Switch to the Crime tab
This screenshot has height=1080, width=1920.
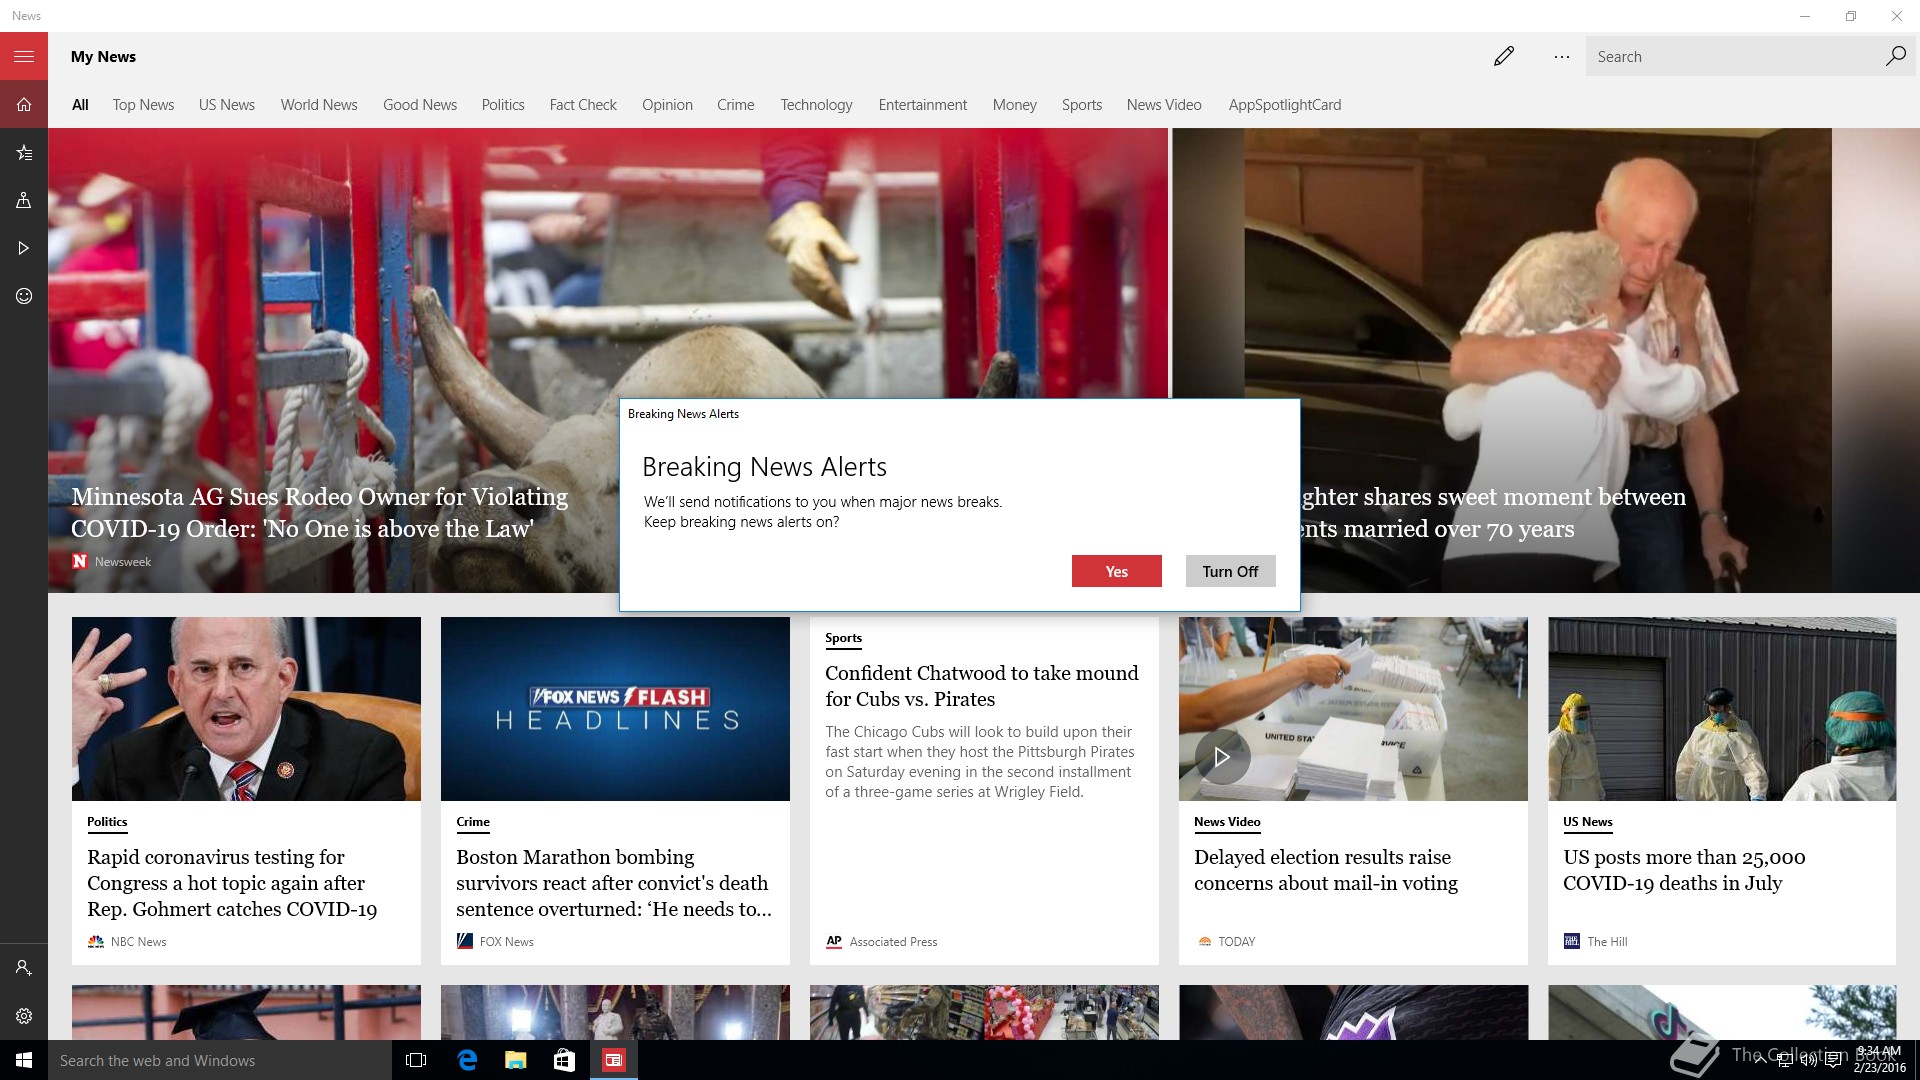click(736, 105)
